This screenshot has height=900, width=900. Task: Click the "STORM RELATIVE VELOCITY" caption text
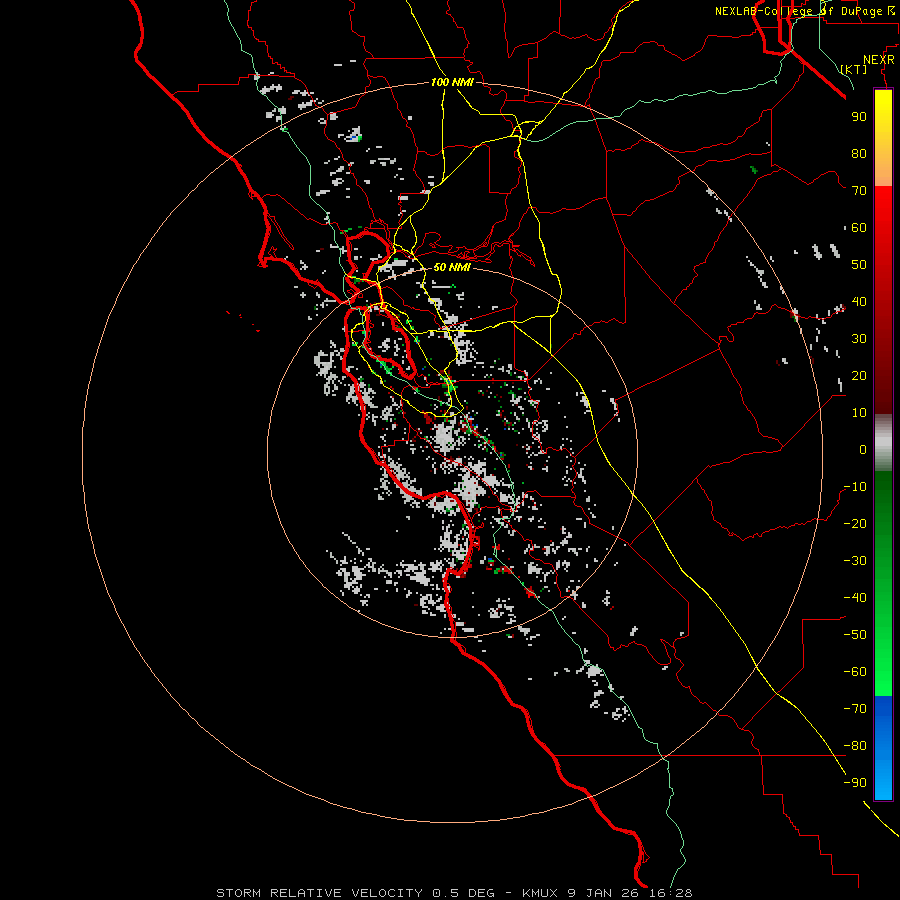321,893
